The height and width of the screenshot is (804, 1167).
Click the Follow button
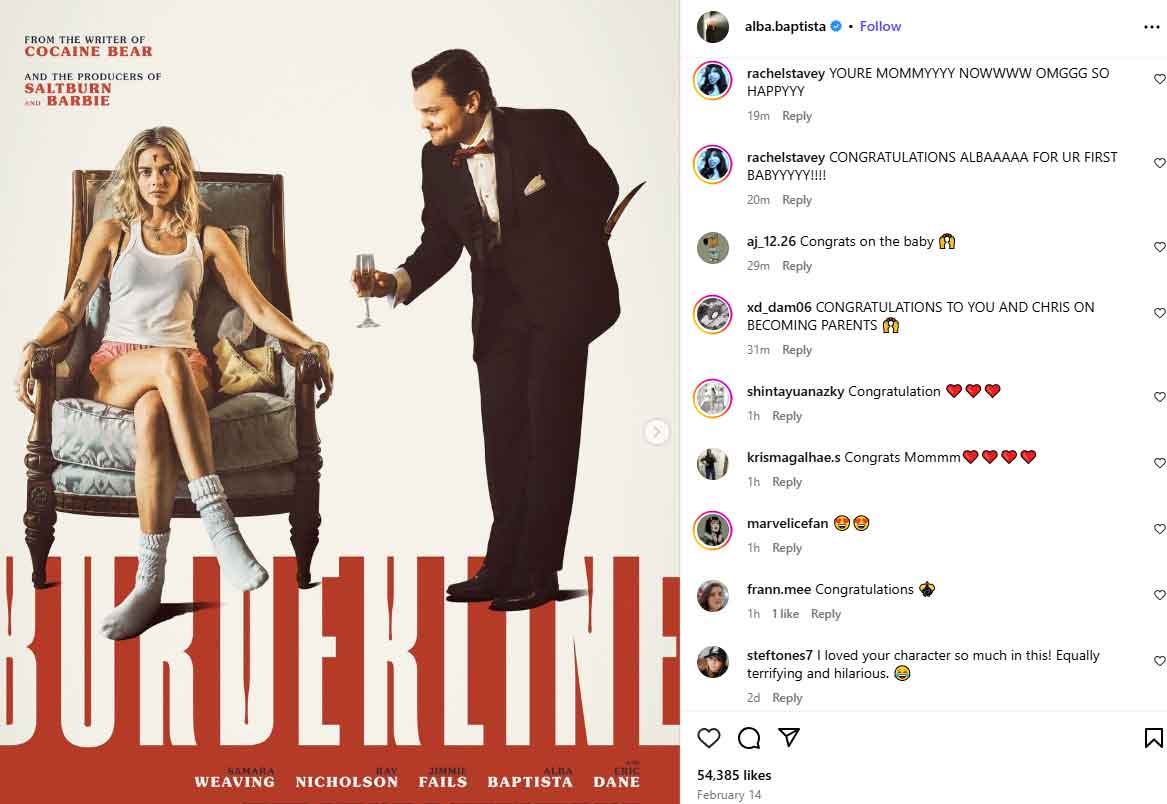tap(880, 26)
